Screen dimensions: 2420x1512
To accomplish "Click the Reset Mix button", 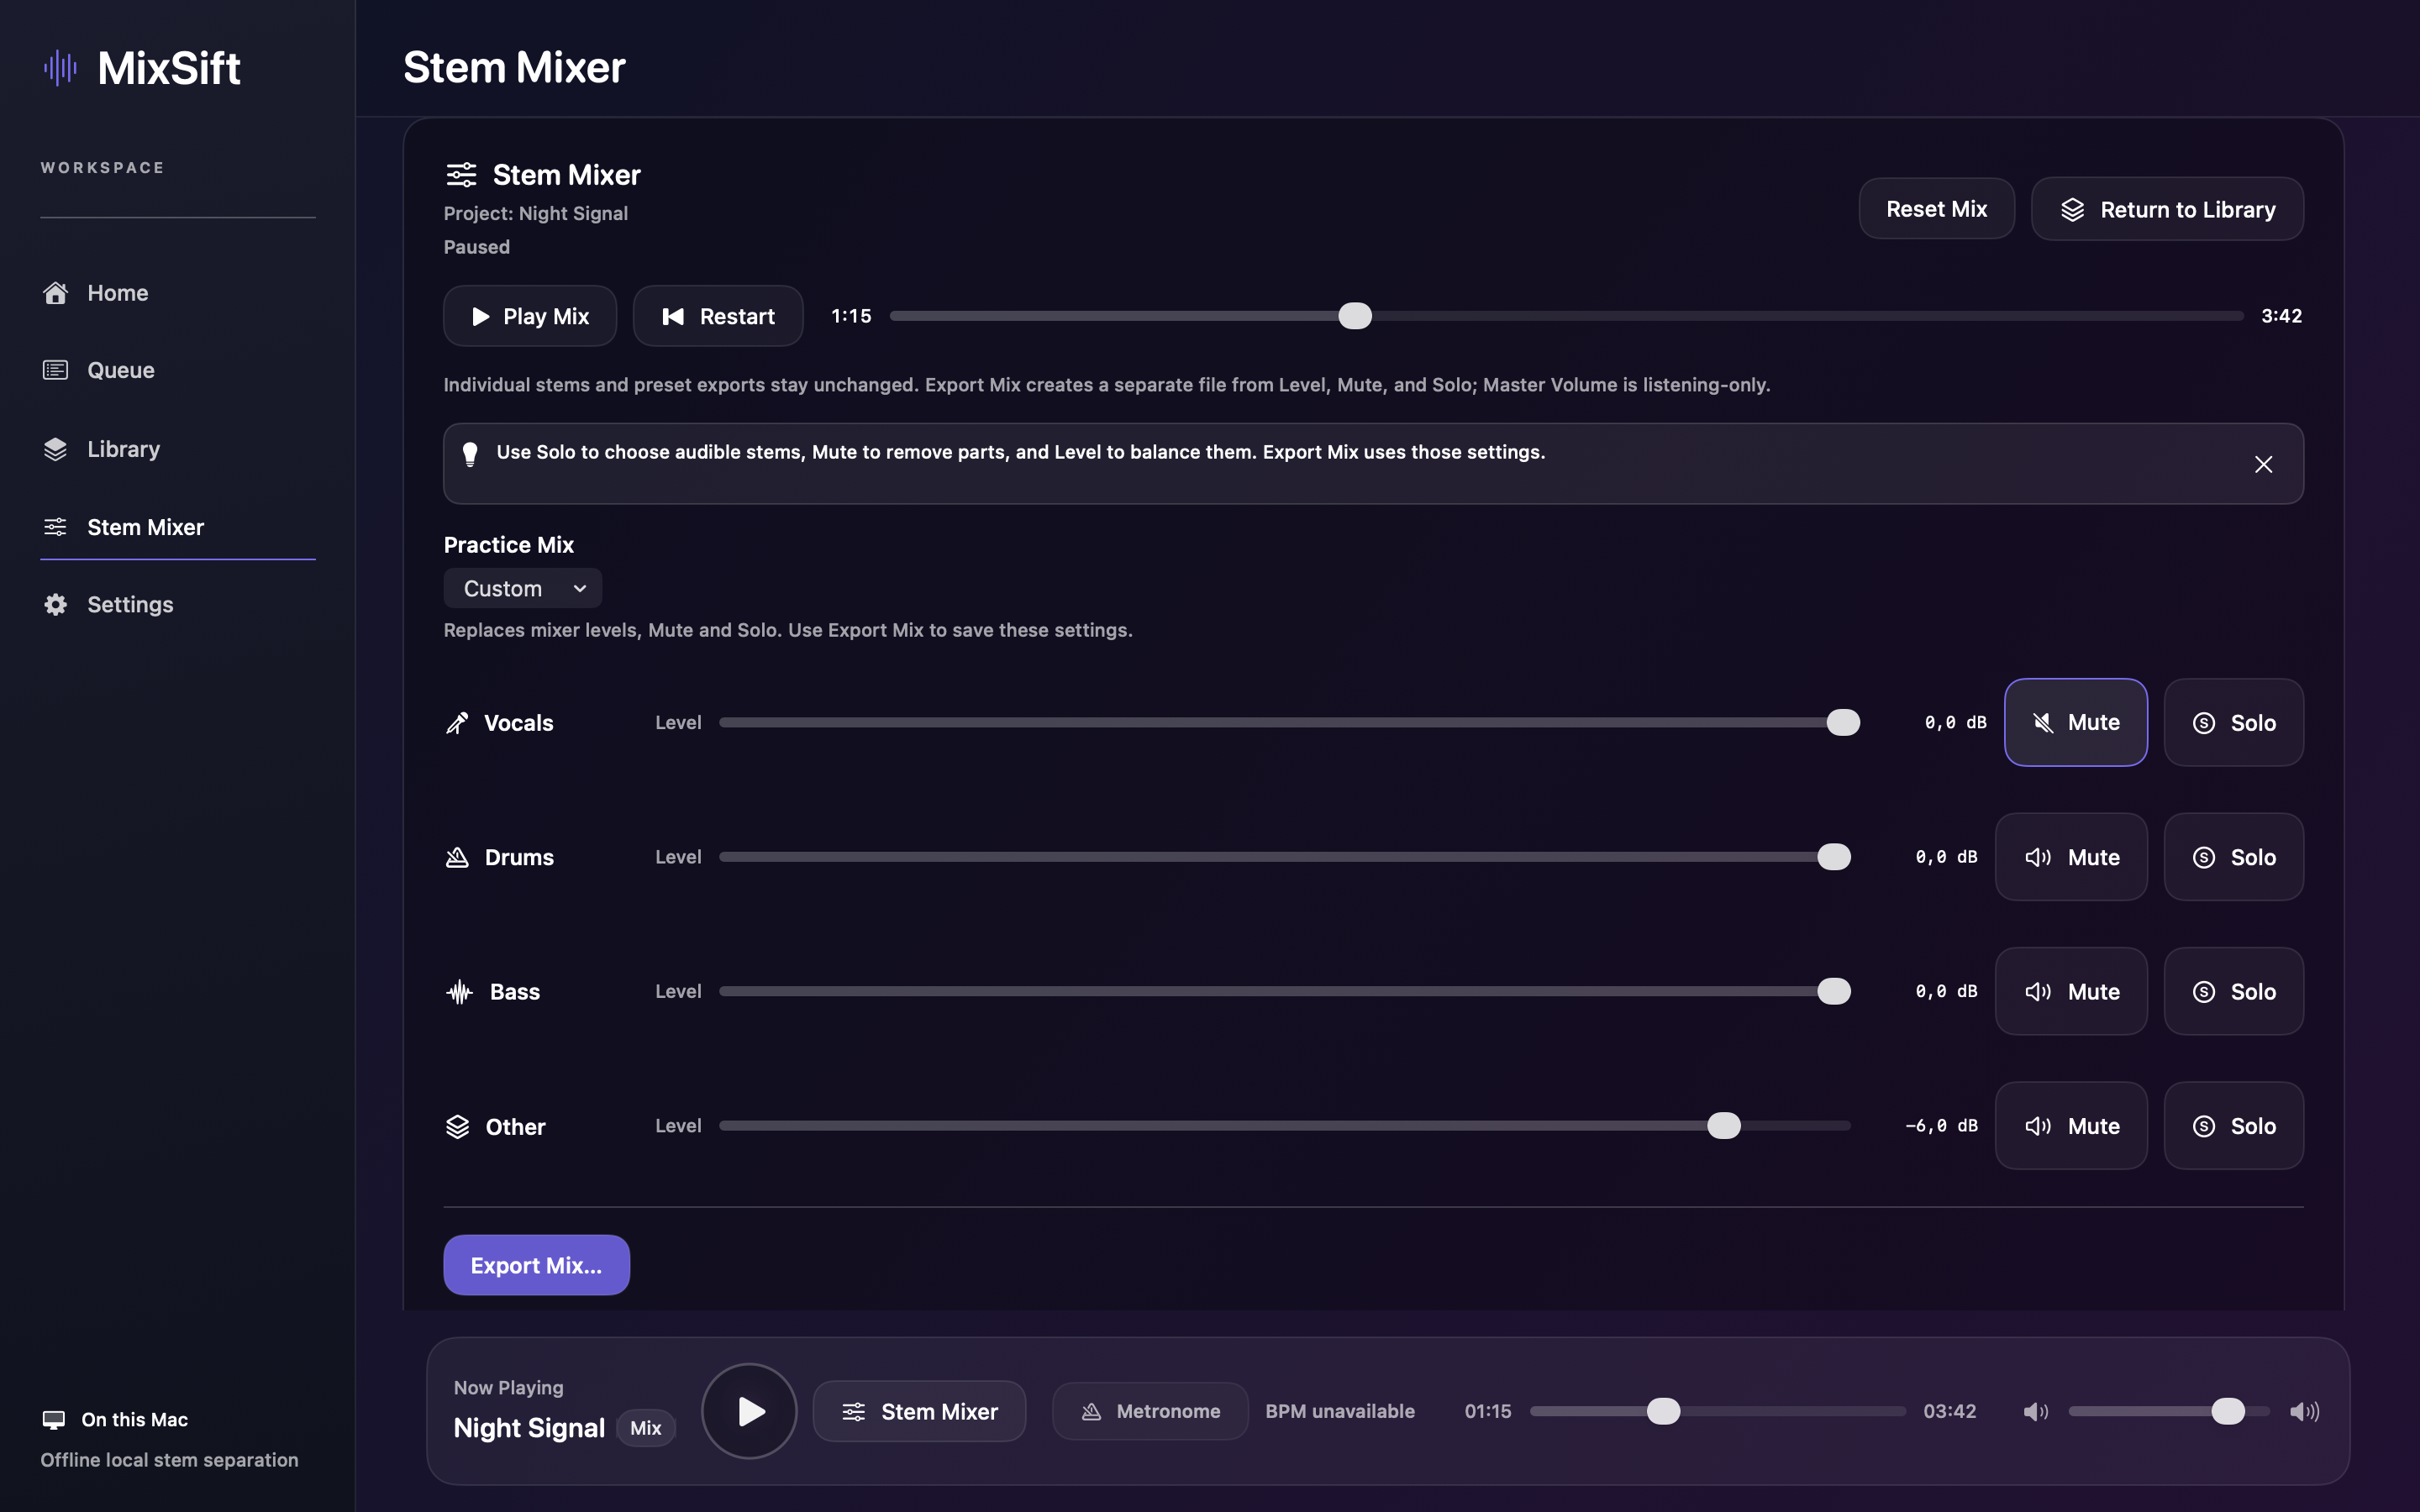I will coord(1936,209).
